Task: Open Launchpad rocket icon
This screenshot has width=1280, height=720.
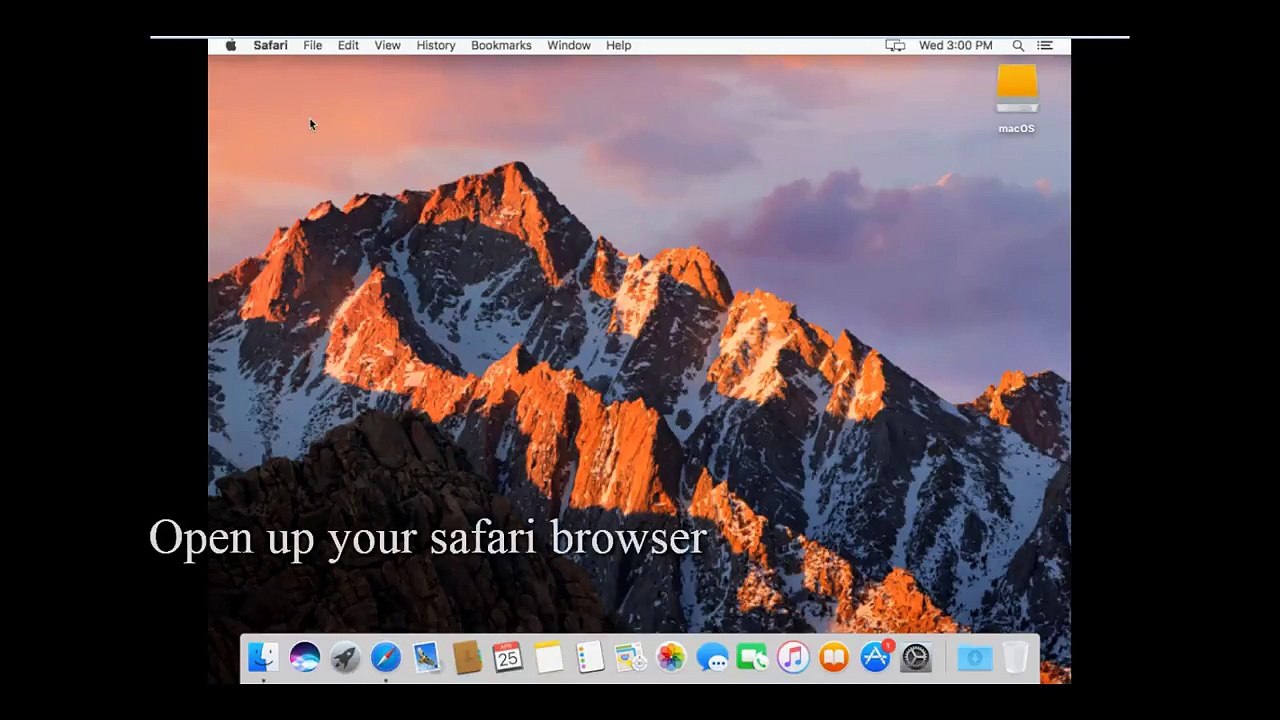Action: (345, 657)
